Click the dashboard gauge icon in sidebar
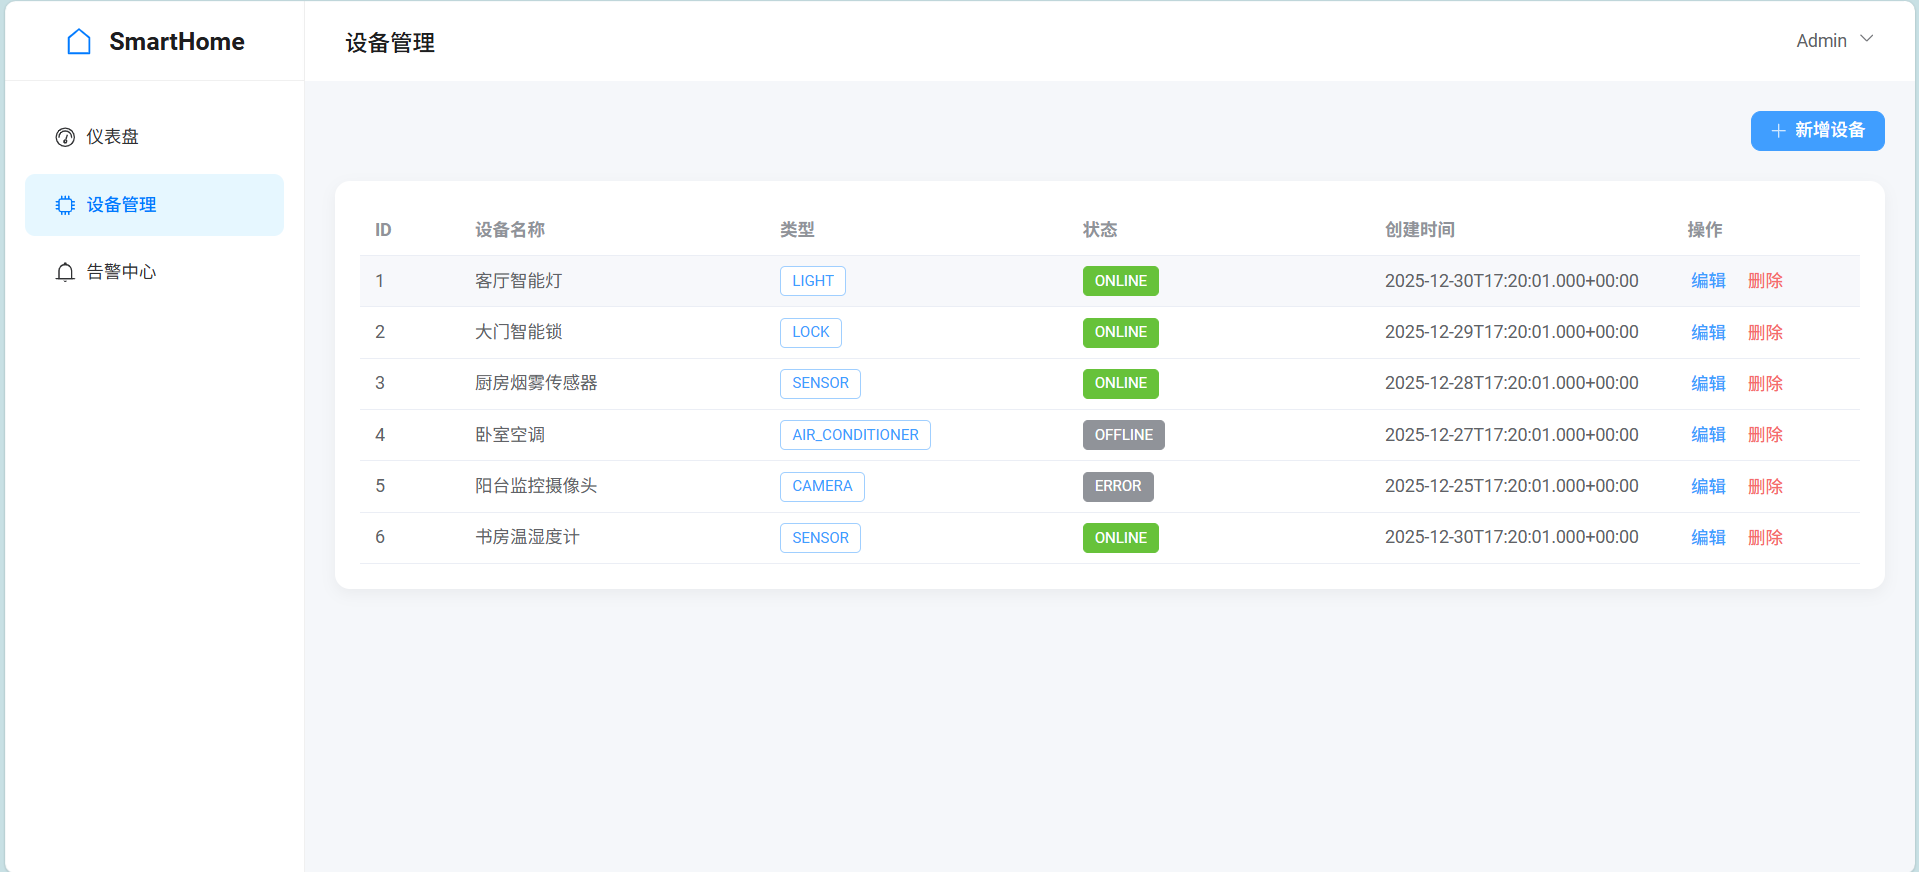The image size is (1919, 872). [x=65, y=137]
